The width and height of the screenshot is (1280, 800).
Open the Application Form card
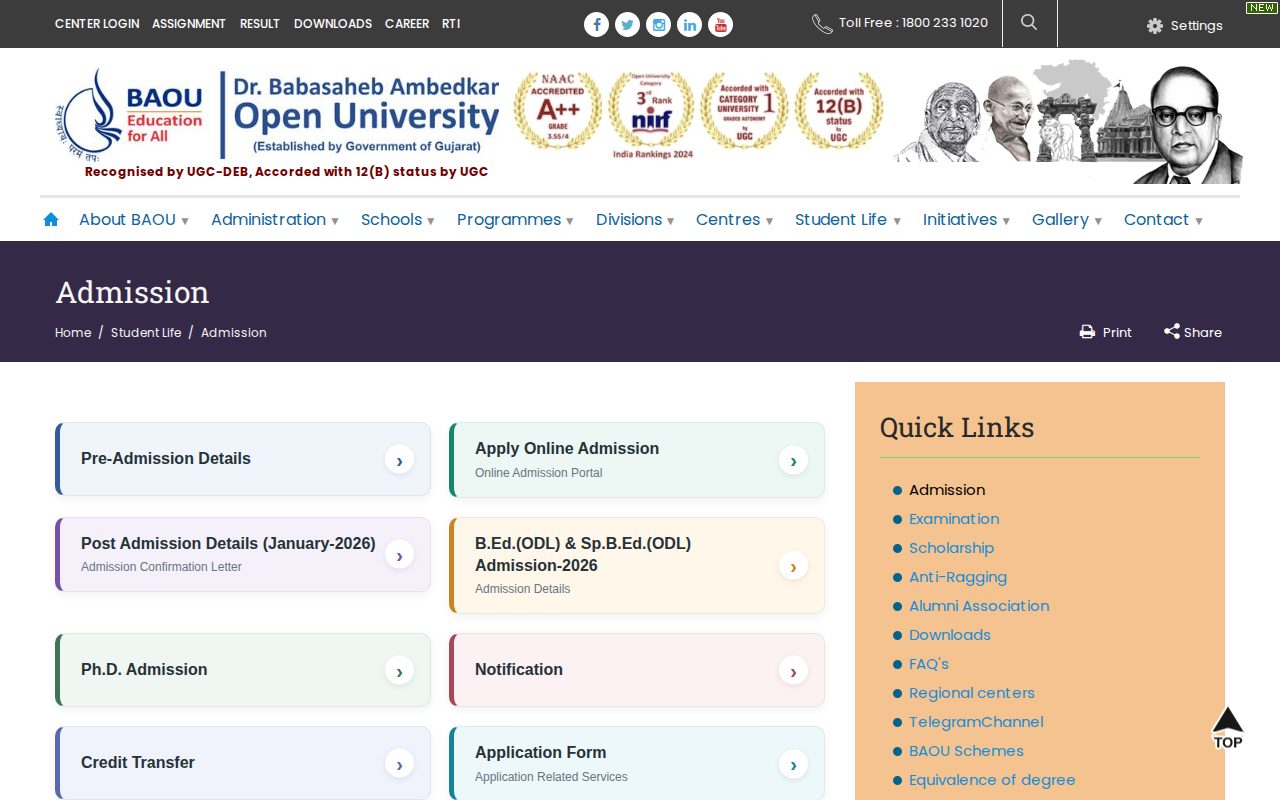point(637,763)
